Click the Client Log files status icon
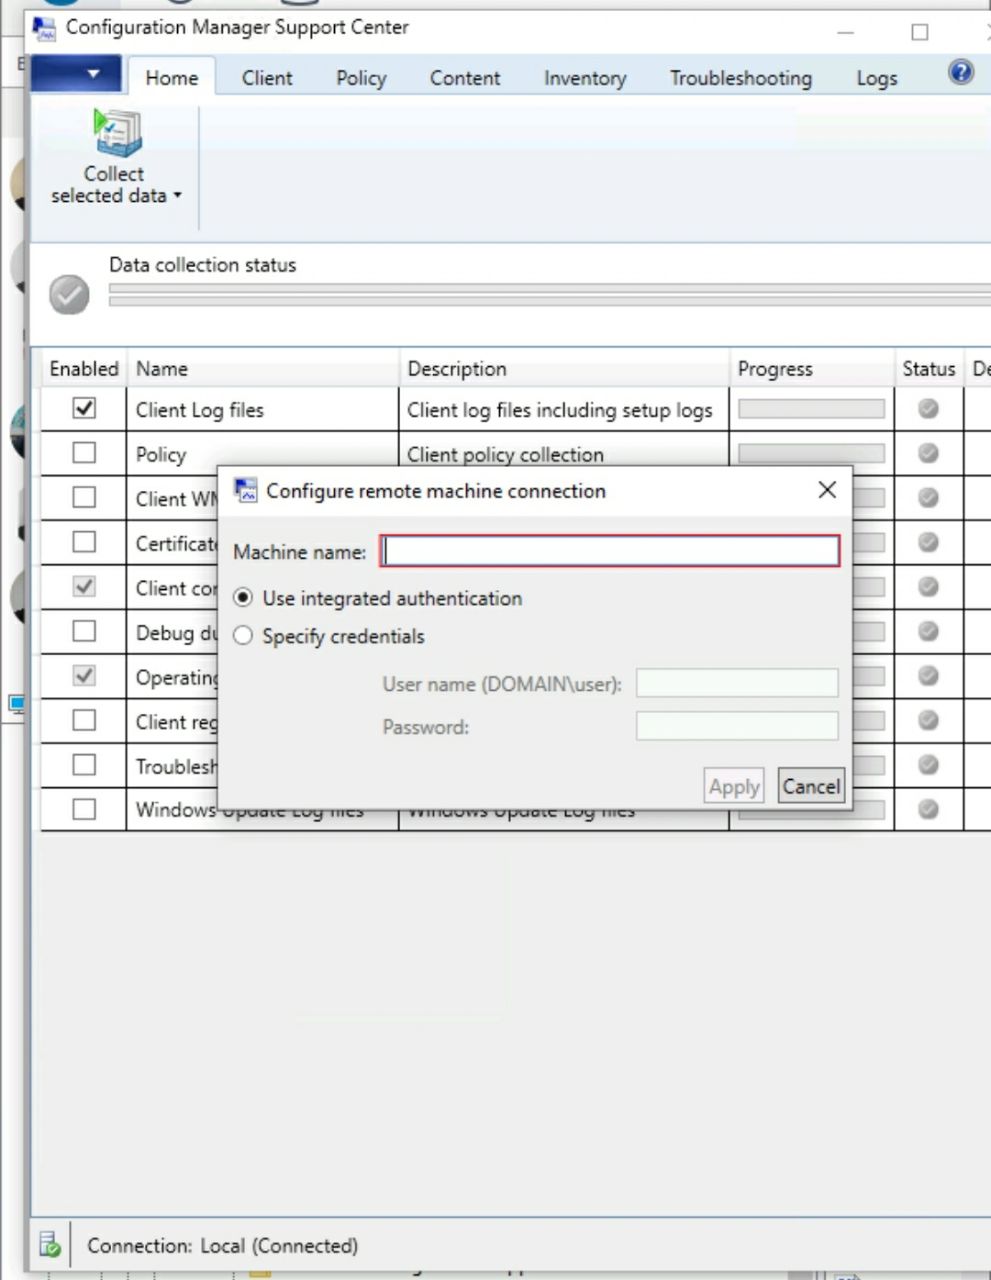The height and width of the screenshot is (1280, 991). 928,408
